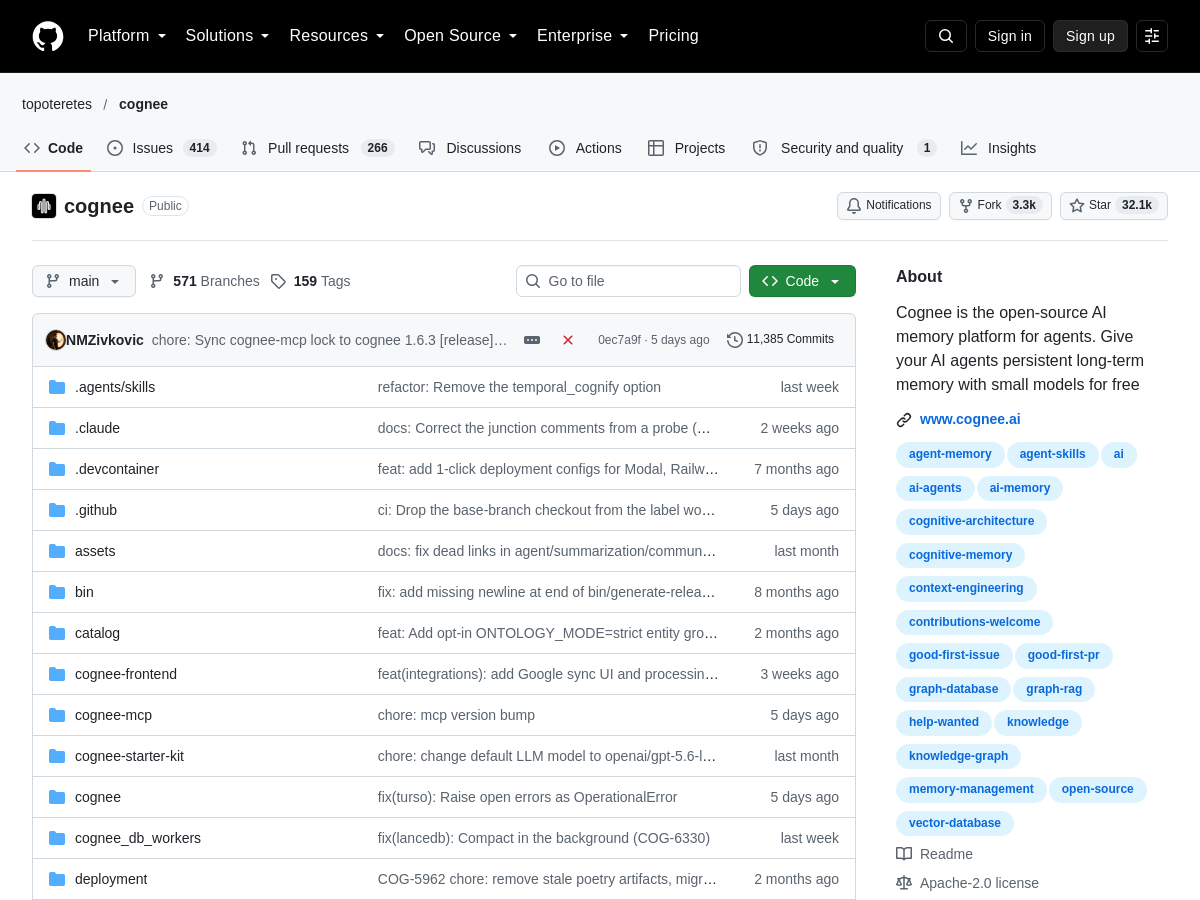Open the .claude folder icon
Image resolution: width=1200 pixels, height=900 pixels.
57,428
